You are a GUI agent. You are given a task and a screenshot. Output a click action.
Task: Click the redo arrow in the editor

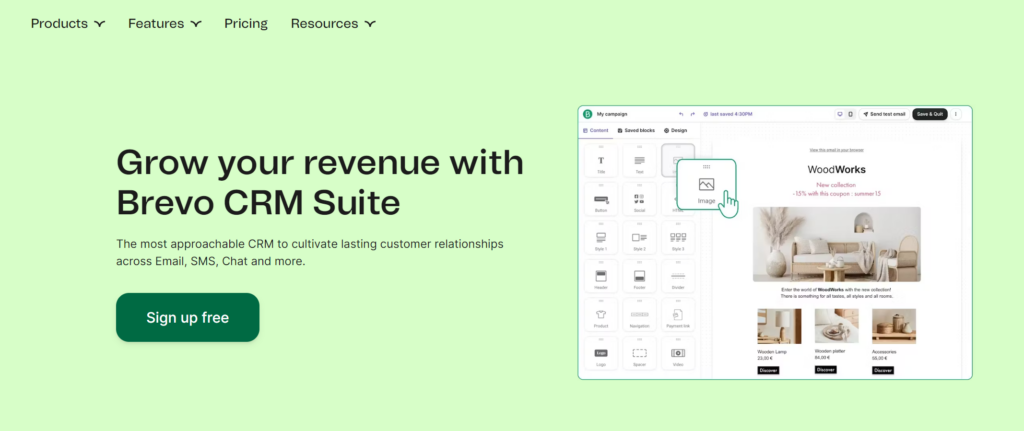[693, 114]
